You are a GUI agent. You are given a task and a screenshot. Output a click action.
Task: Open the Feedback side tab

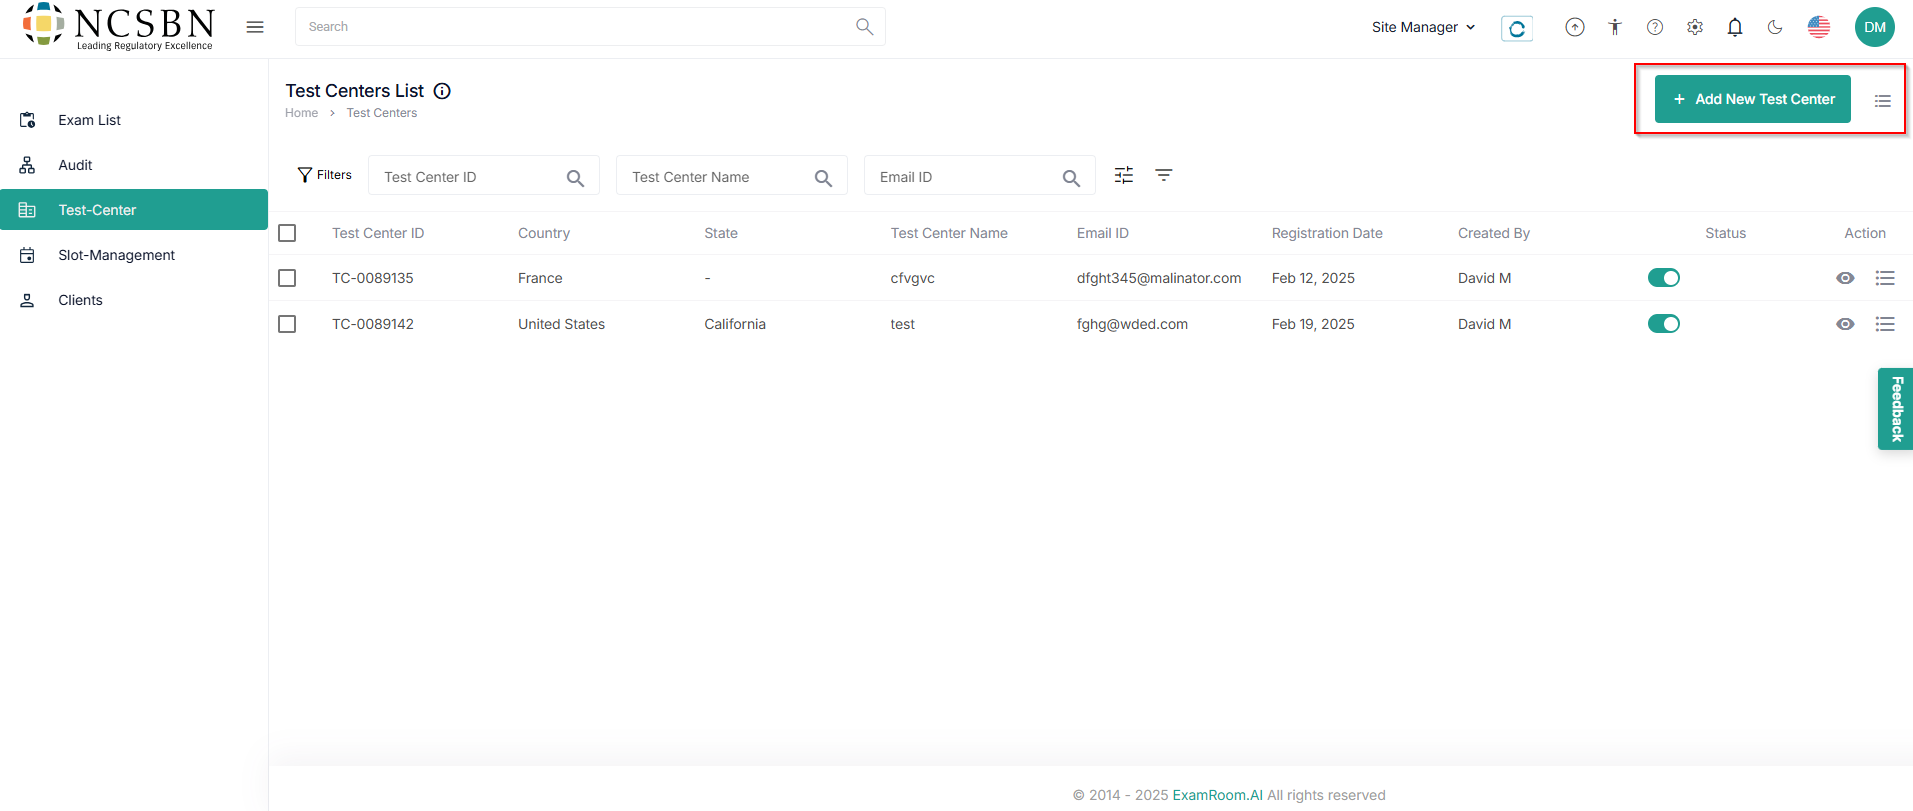coord(1896,409)
